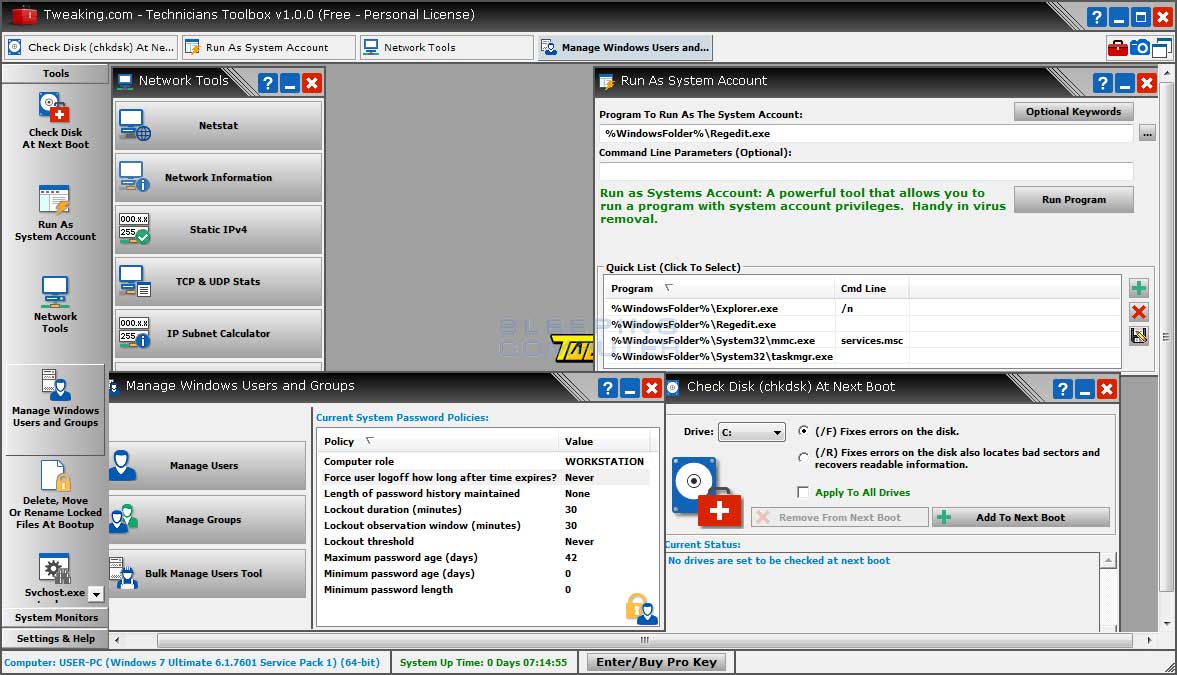Open Svchost.exe tool in sidebar
This screenshot has width=1177, height=675.
click(x=54, y=576)
